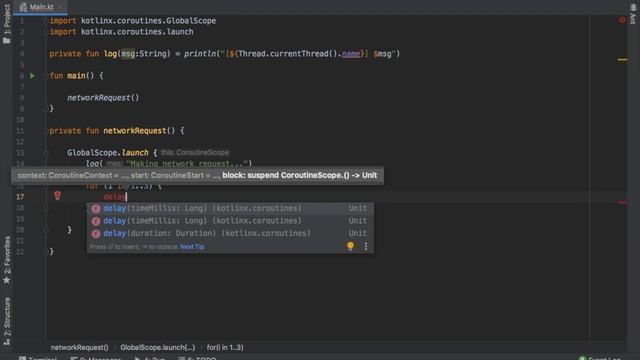
Task: Open the Project tool window
Action: pos(7,24)
